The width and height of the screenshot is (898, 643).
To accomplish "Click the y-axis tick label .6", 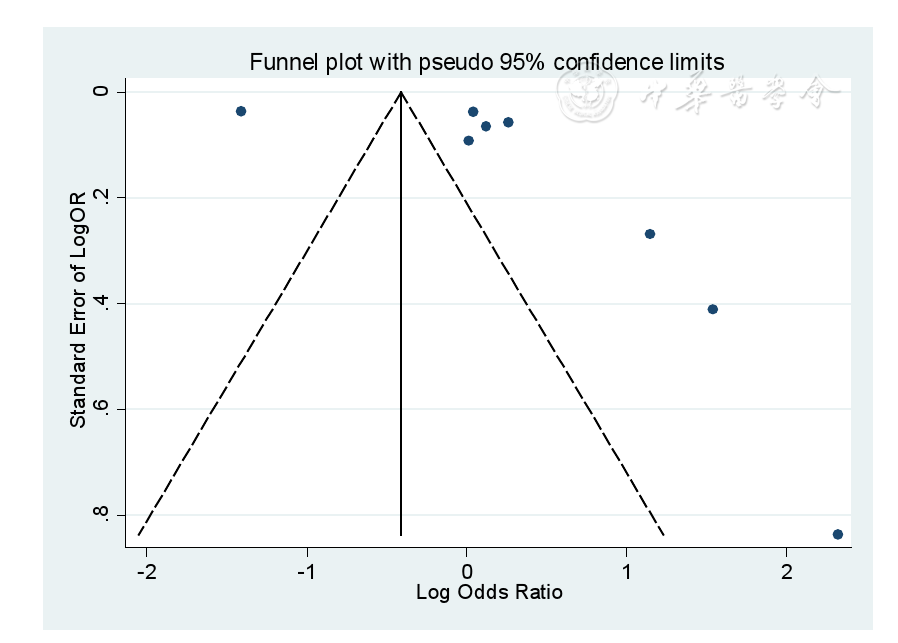I will tap(100, 409).
